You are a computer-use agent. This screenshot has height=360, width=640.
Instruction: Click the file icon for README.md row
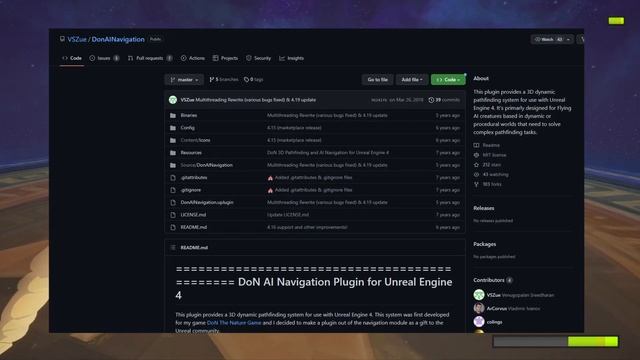tap(173, 227)
